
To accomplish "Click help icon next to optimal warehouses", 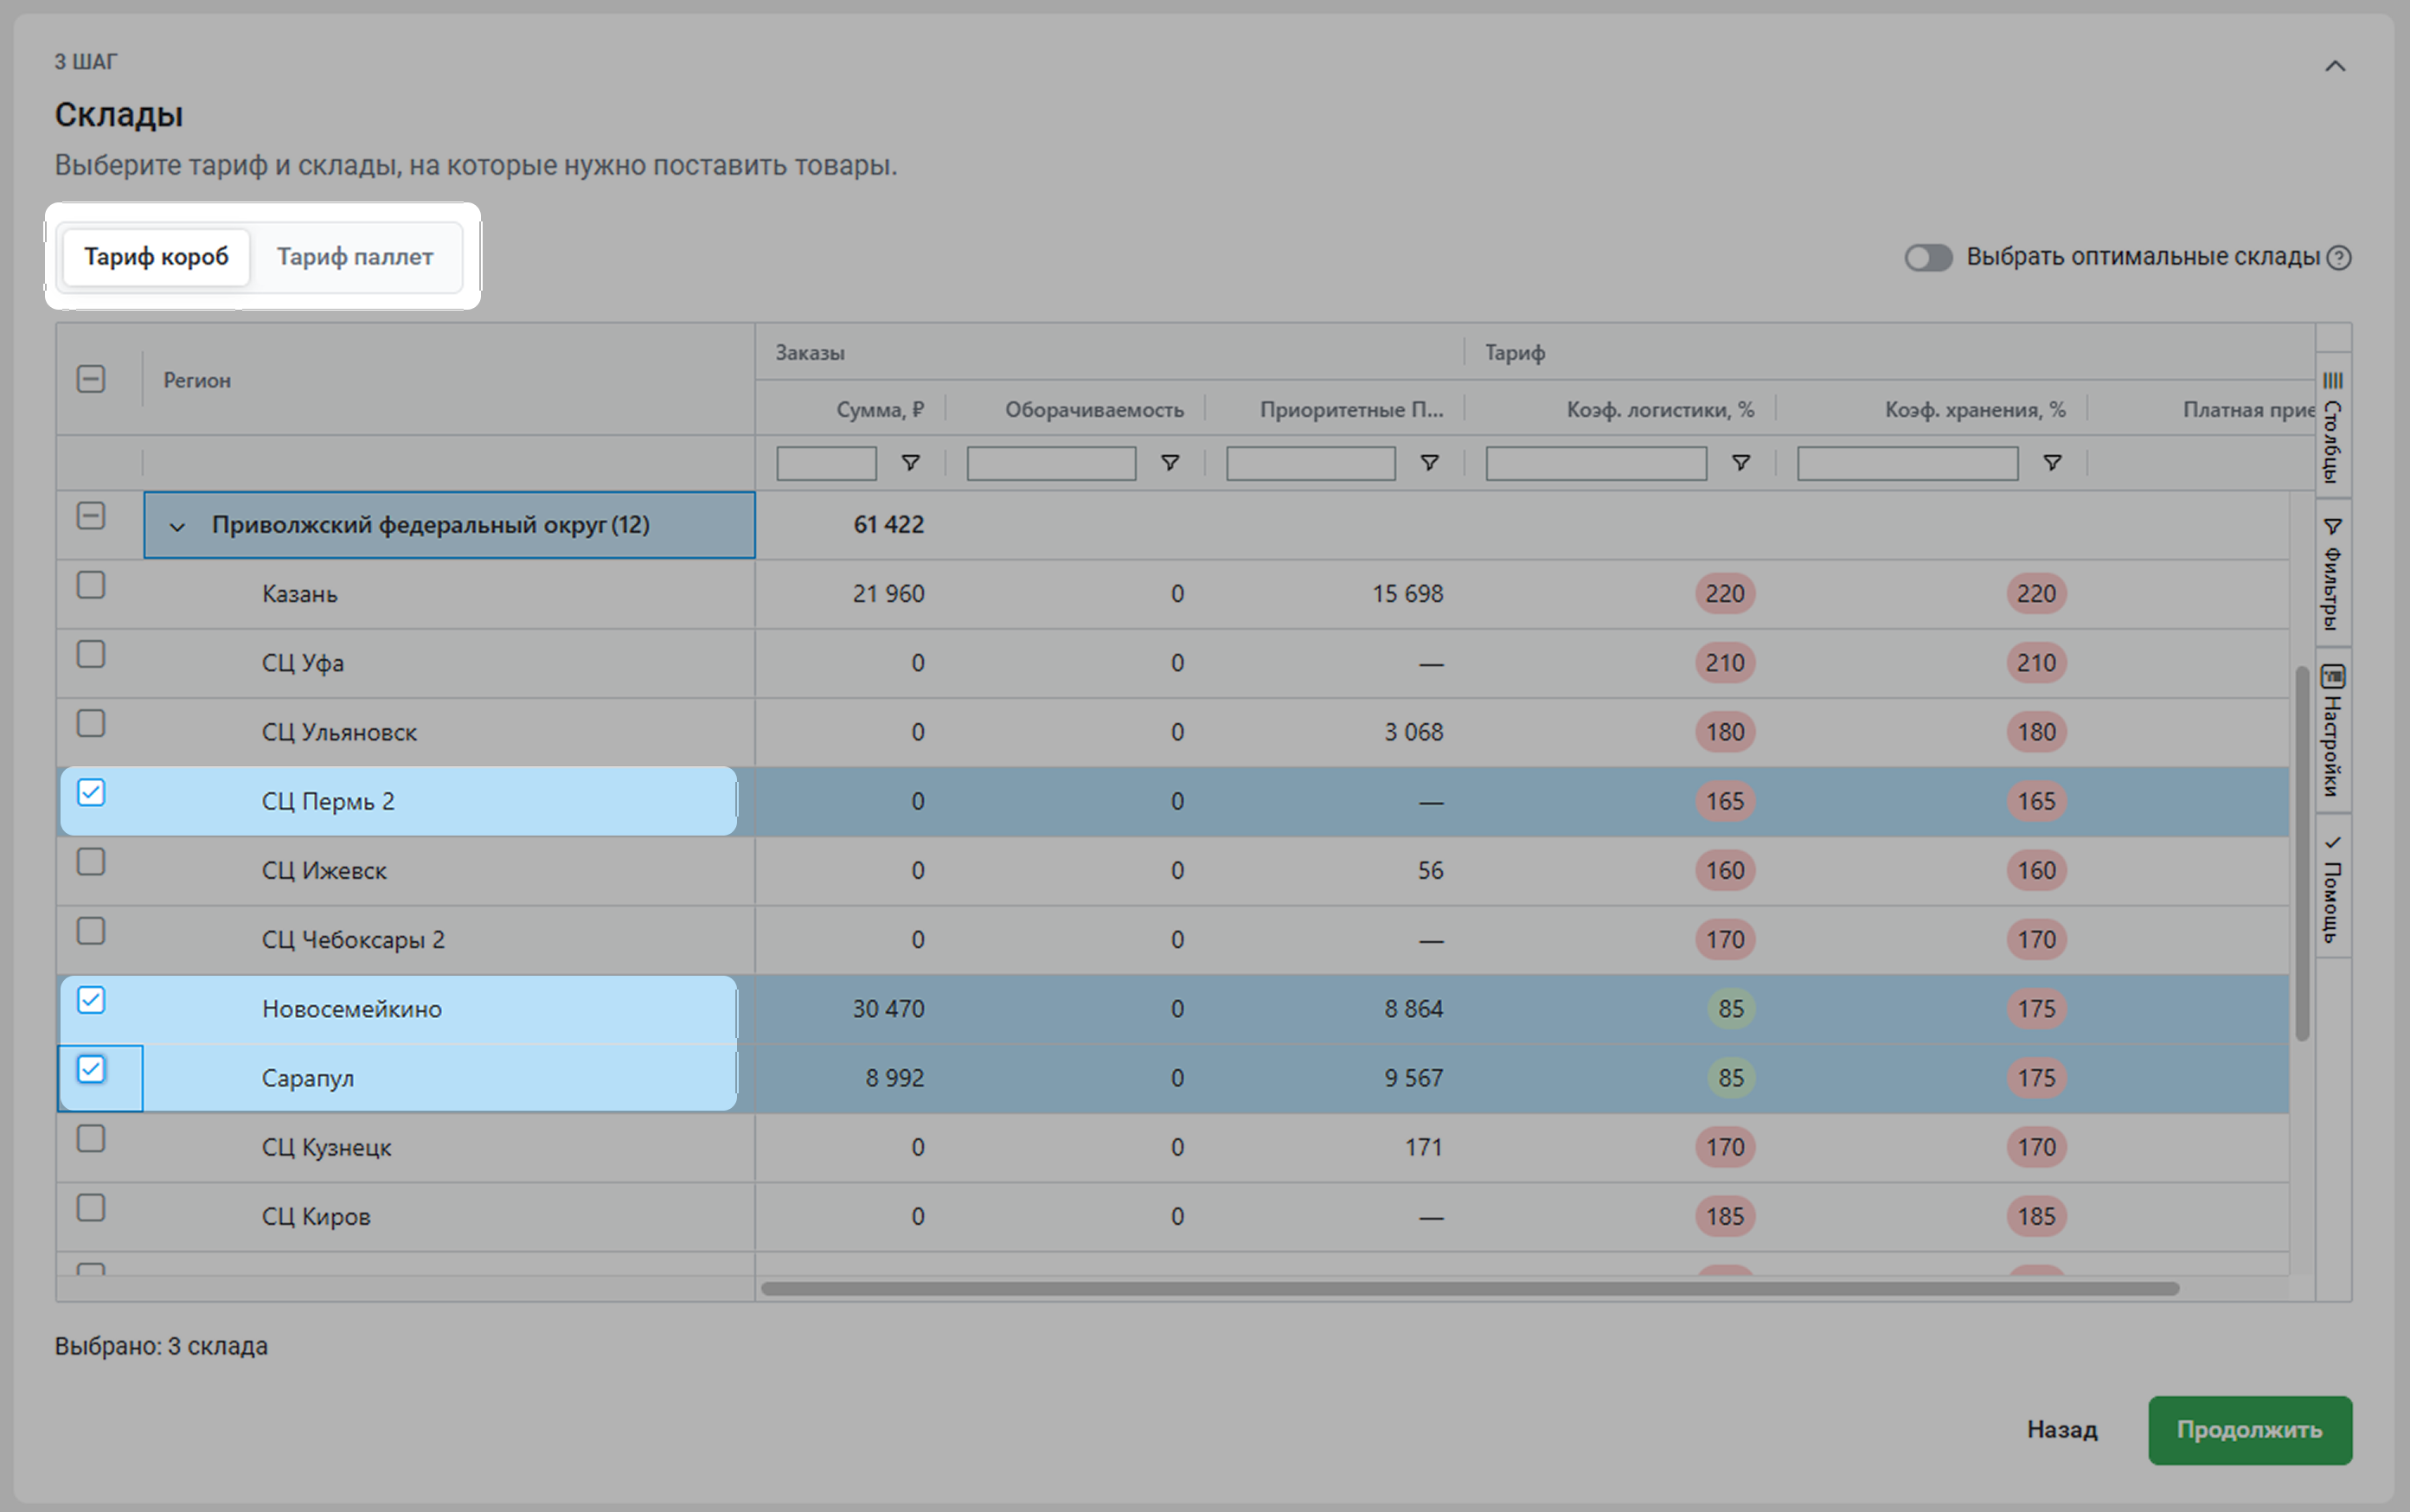I will (2339, 258).
